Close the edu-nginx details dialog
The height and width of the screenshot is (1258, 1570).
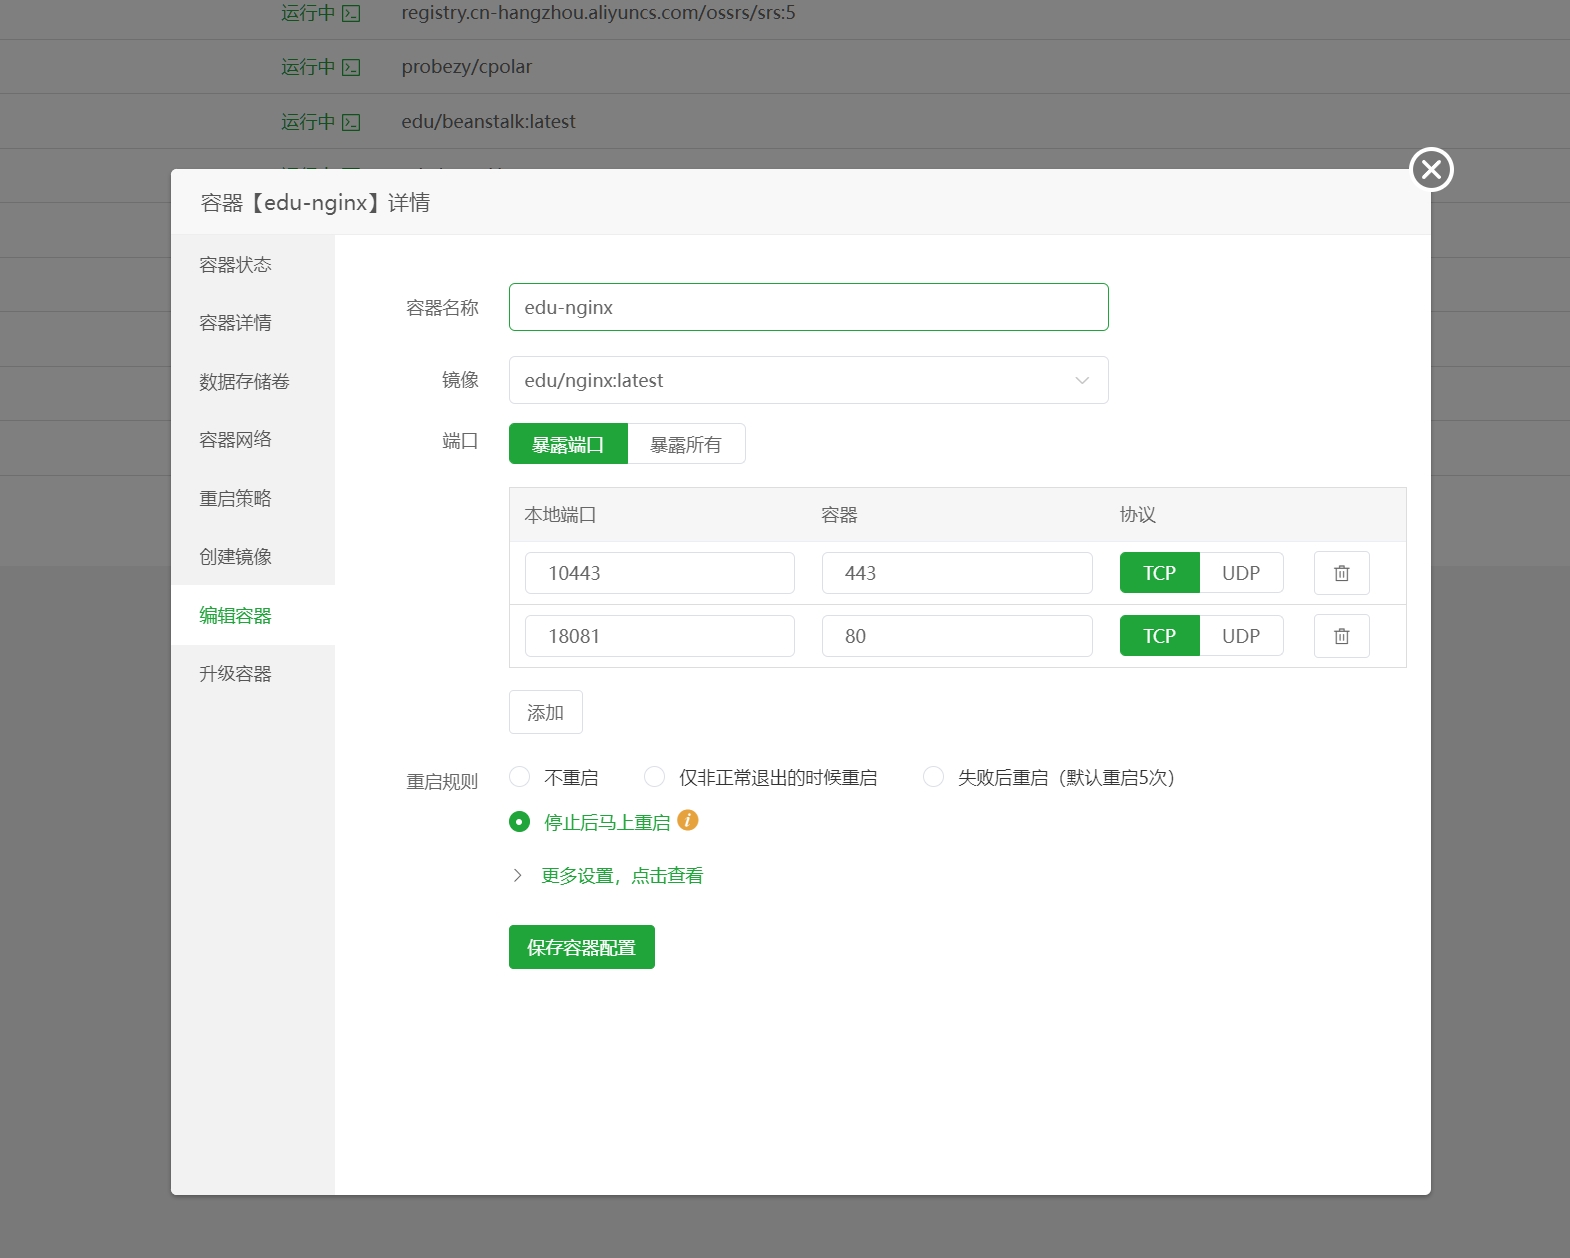[x=1431, y=169]
